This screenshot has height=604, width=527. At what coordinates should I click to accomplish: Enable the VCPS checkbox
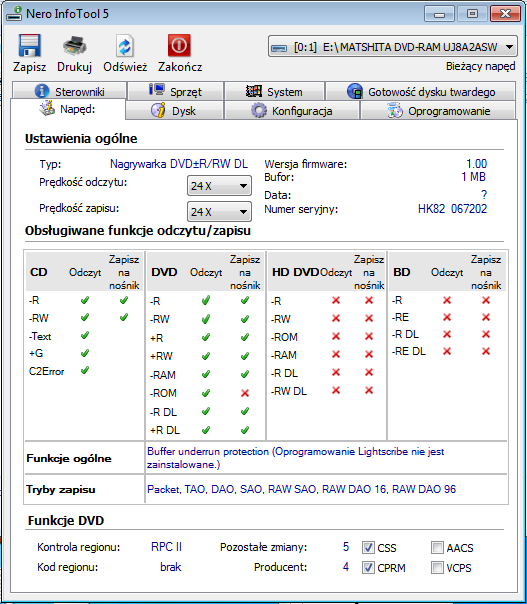click(437, 567)
